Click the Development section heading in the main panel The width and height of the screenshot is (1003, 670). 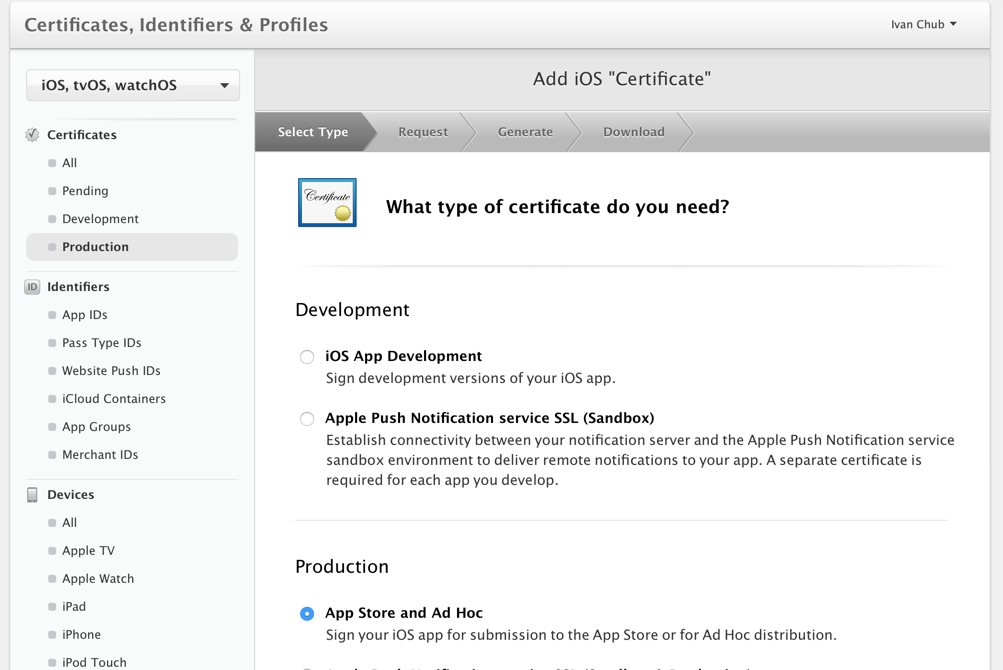pyautogui.click(x=352, y=310)
